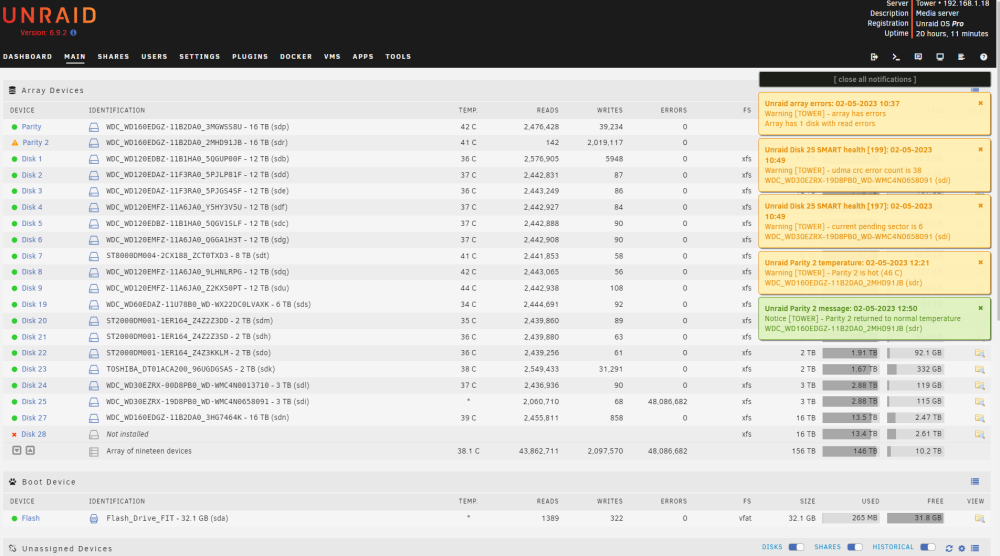Click drive icon beside Disk 25 identification

click(x=94, y=402)
